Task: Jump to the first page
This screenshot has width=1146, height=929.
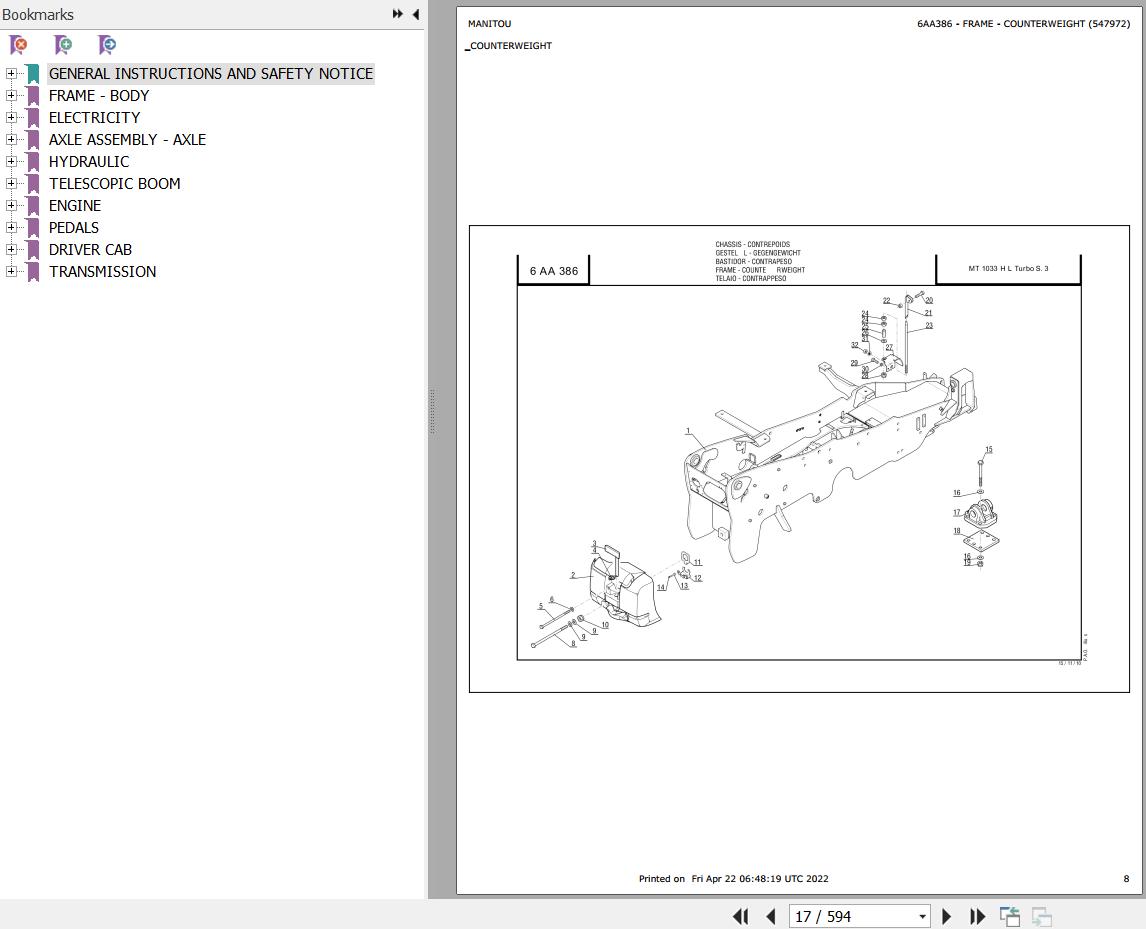Action: click(x=741, y=916)
